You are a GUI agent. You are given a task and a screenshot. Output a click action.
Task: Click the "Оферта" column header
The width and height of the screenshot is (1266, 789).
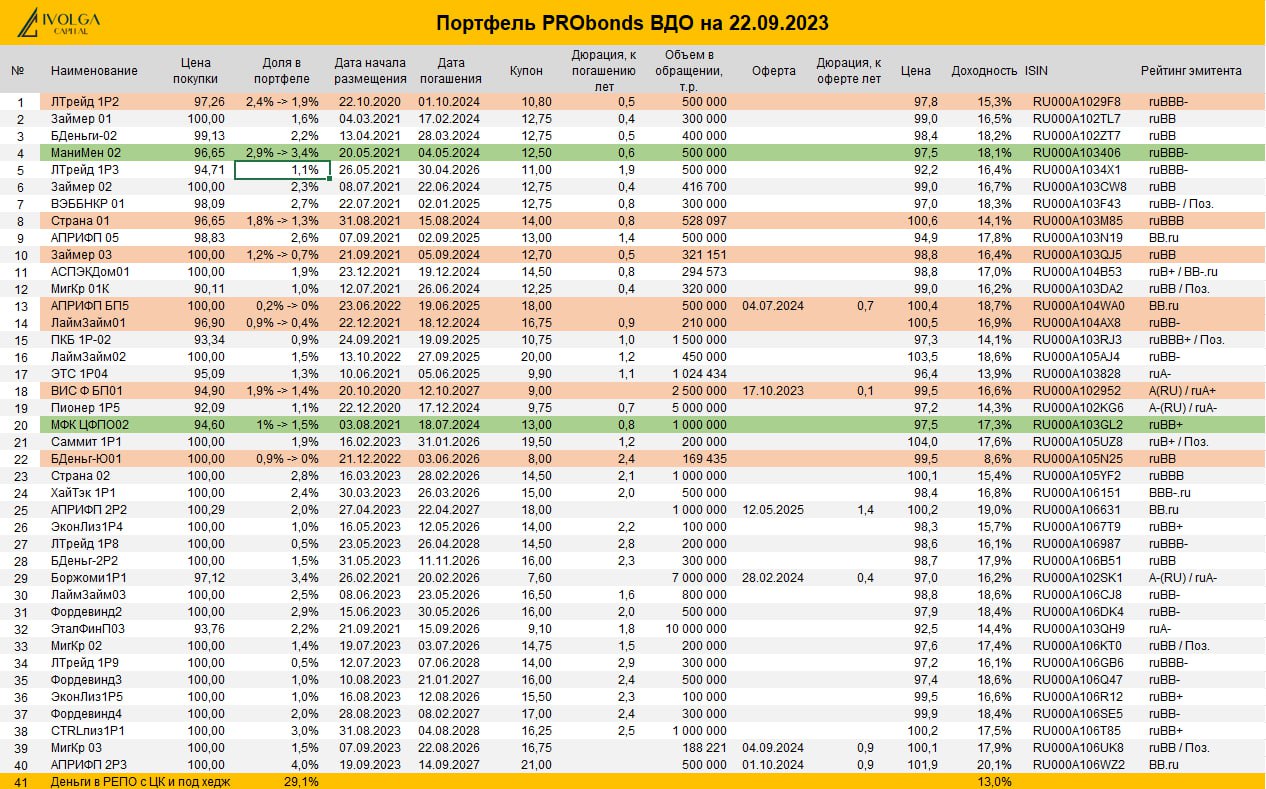tap(773, 71)
